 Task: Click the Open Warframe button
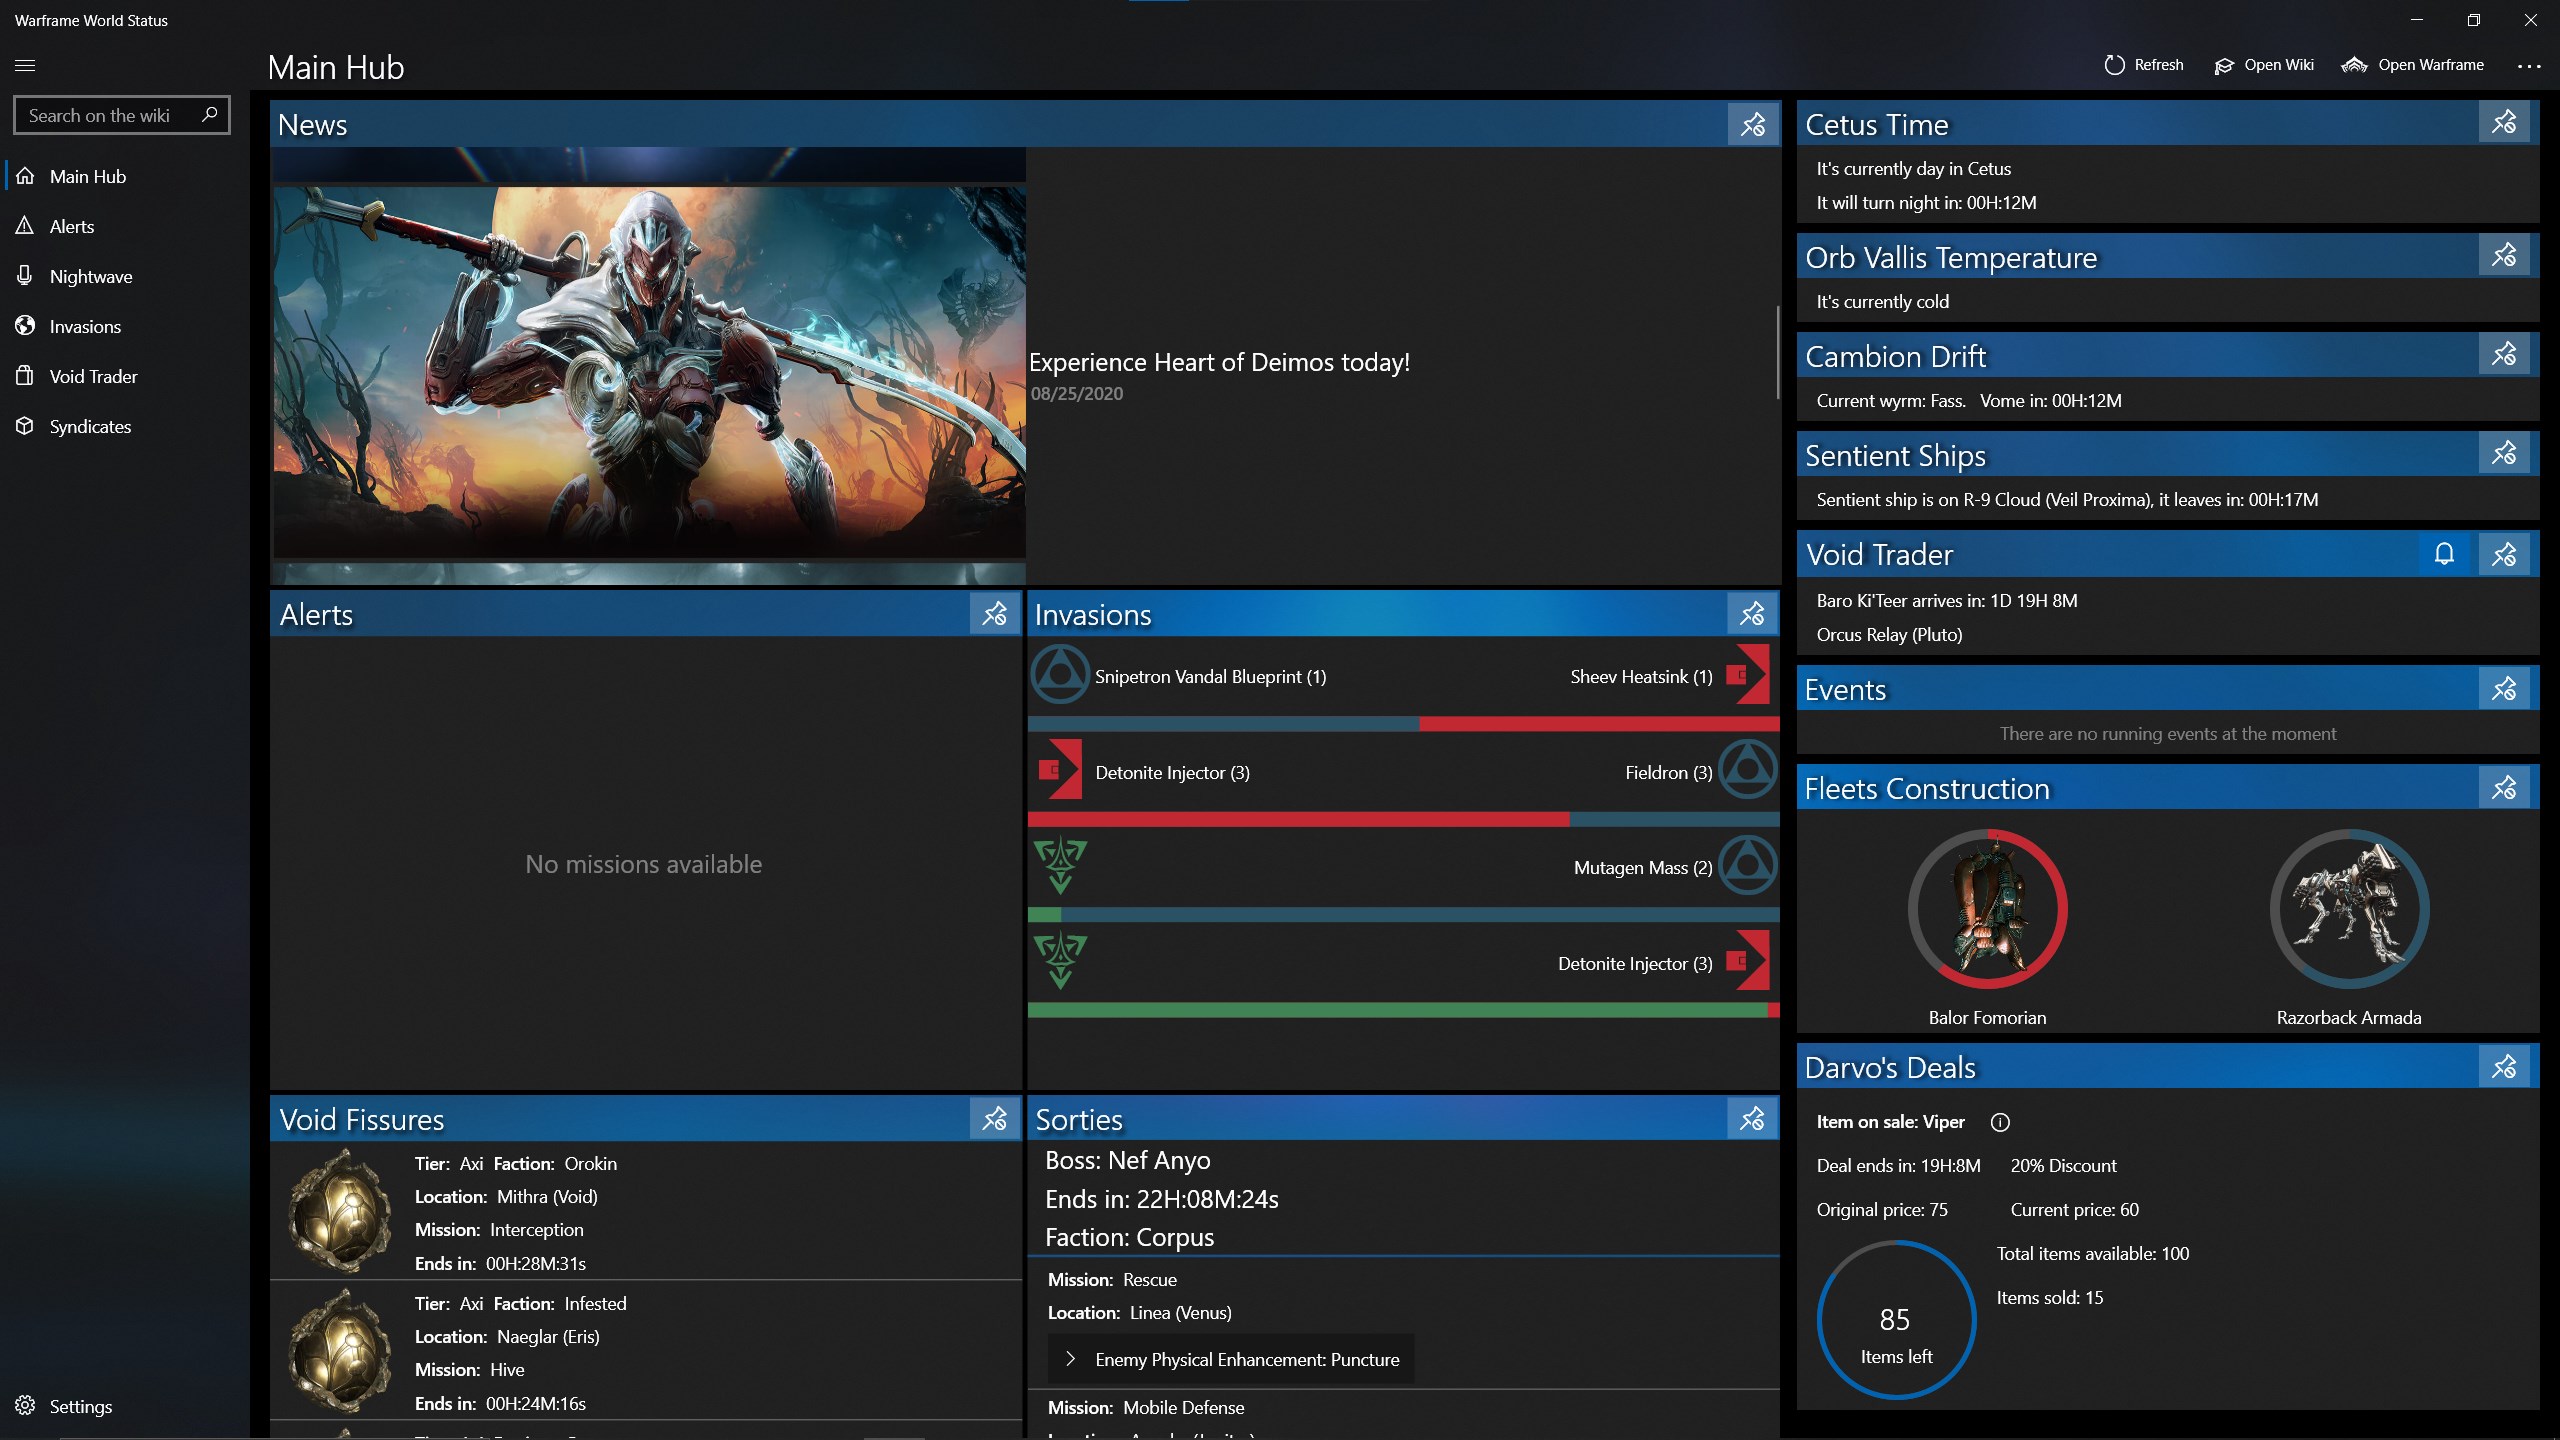click(2413, 64)
